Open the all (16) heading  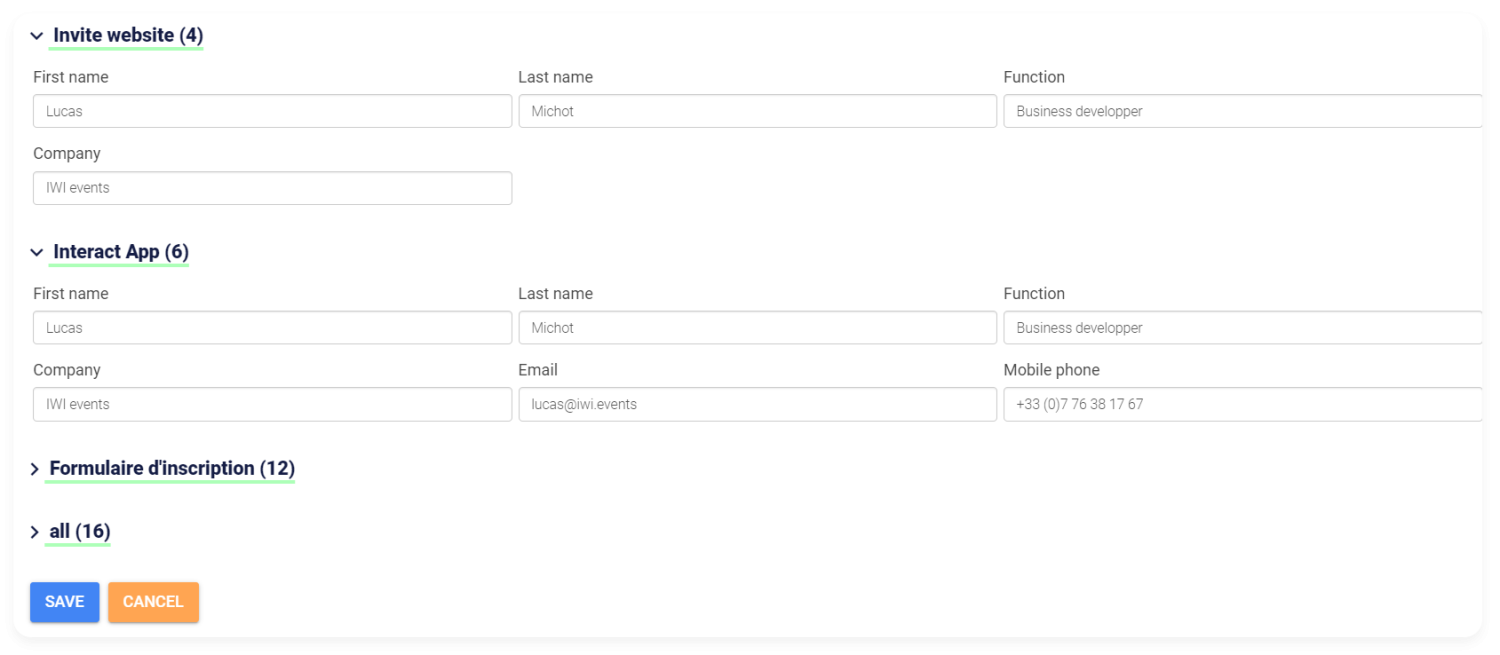(80, 531)
